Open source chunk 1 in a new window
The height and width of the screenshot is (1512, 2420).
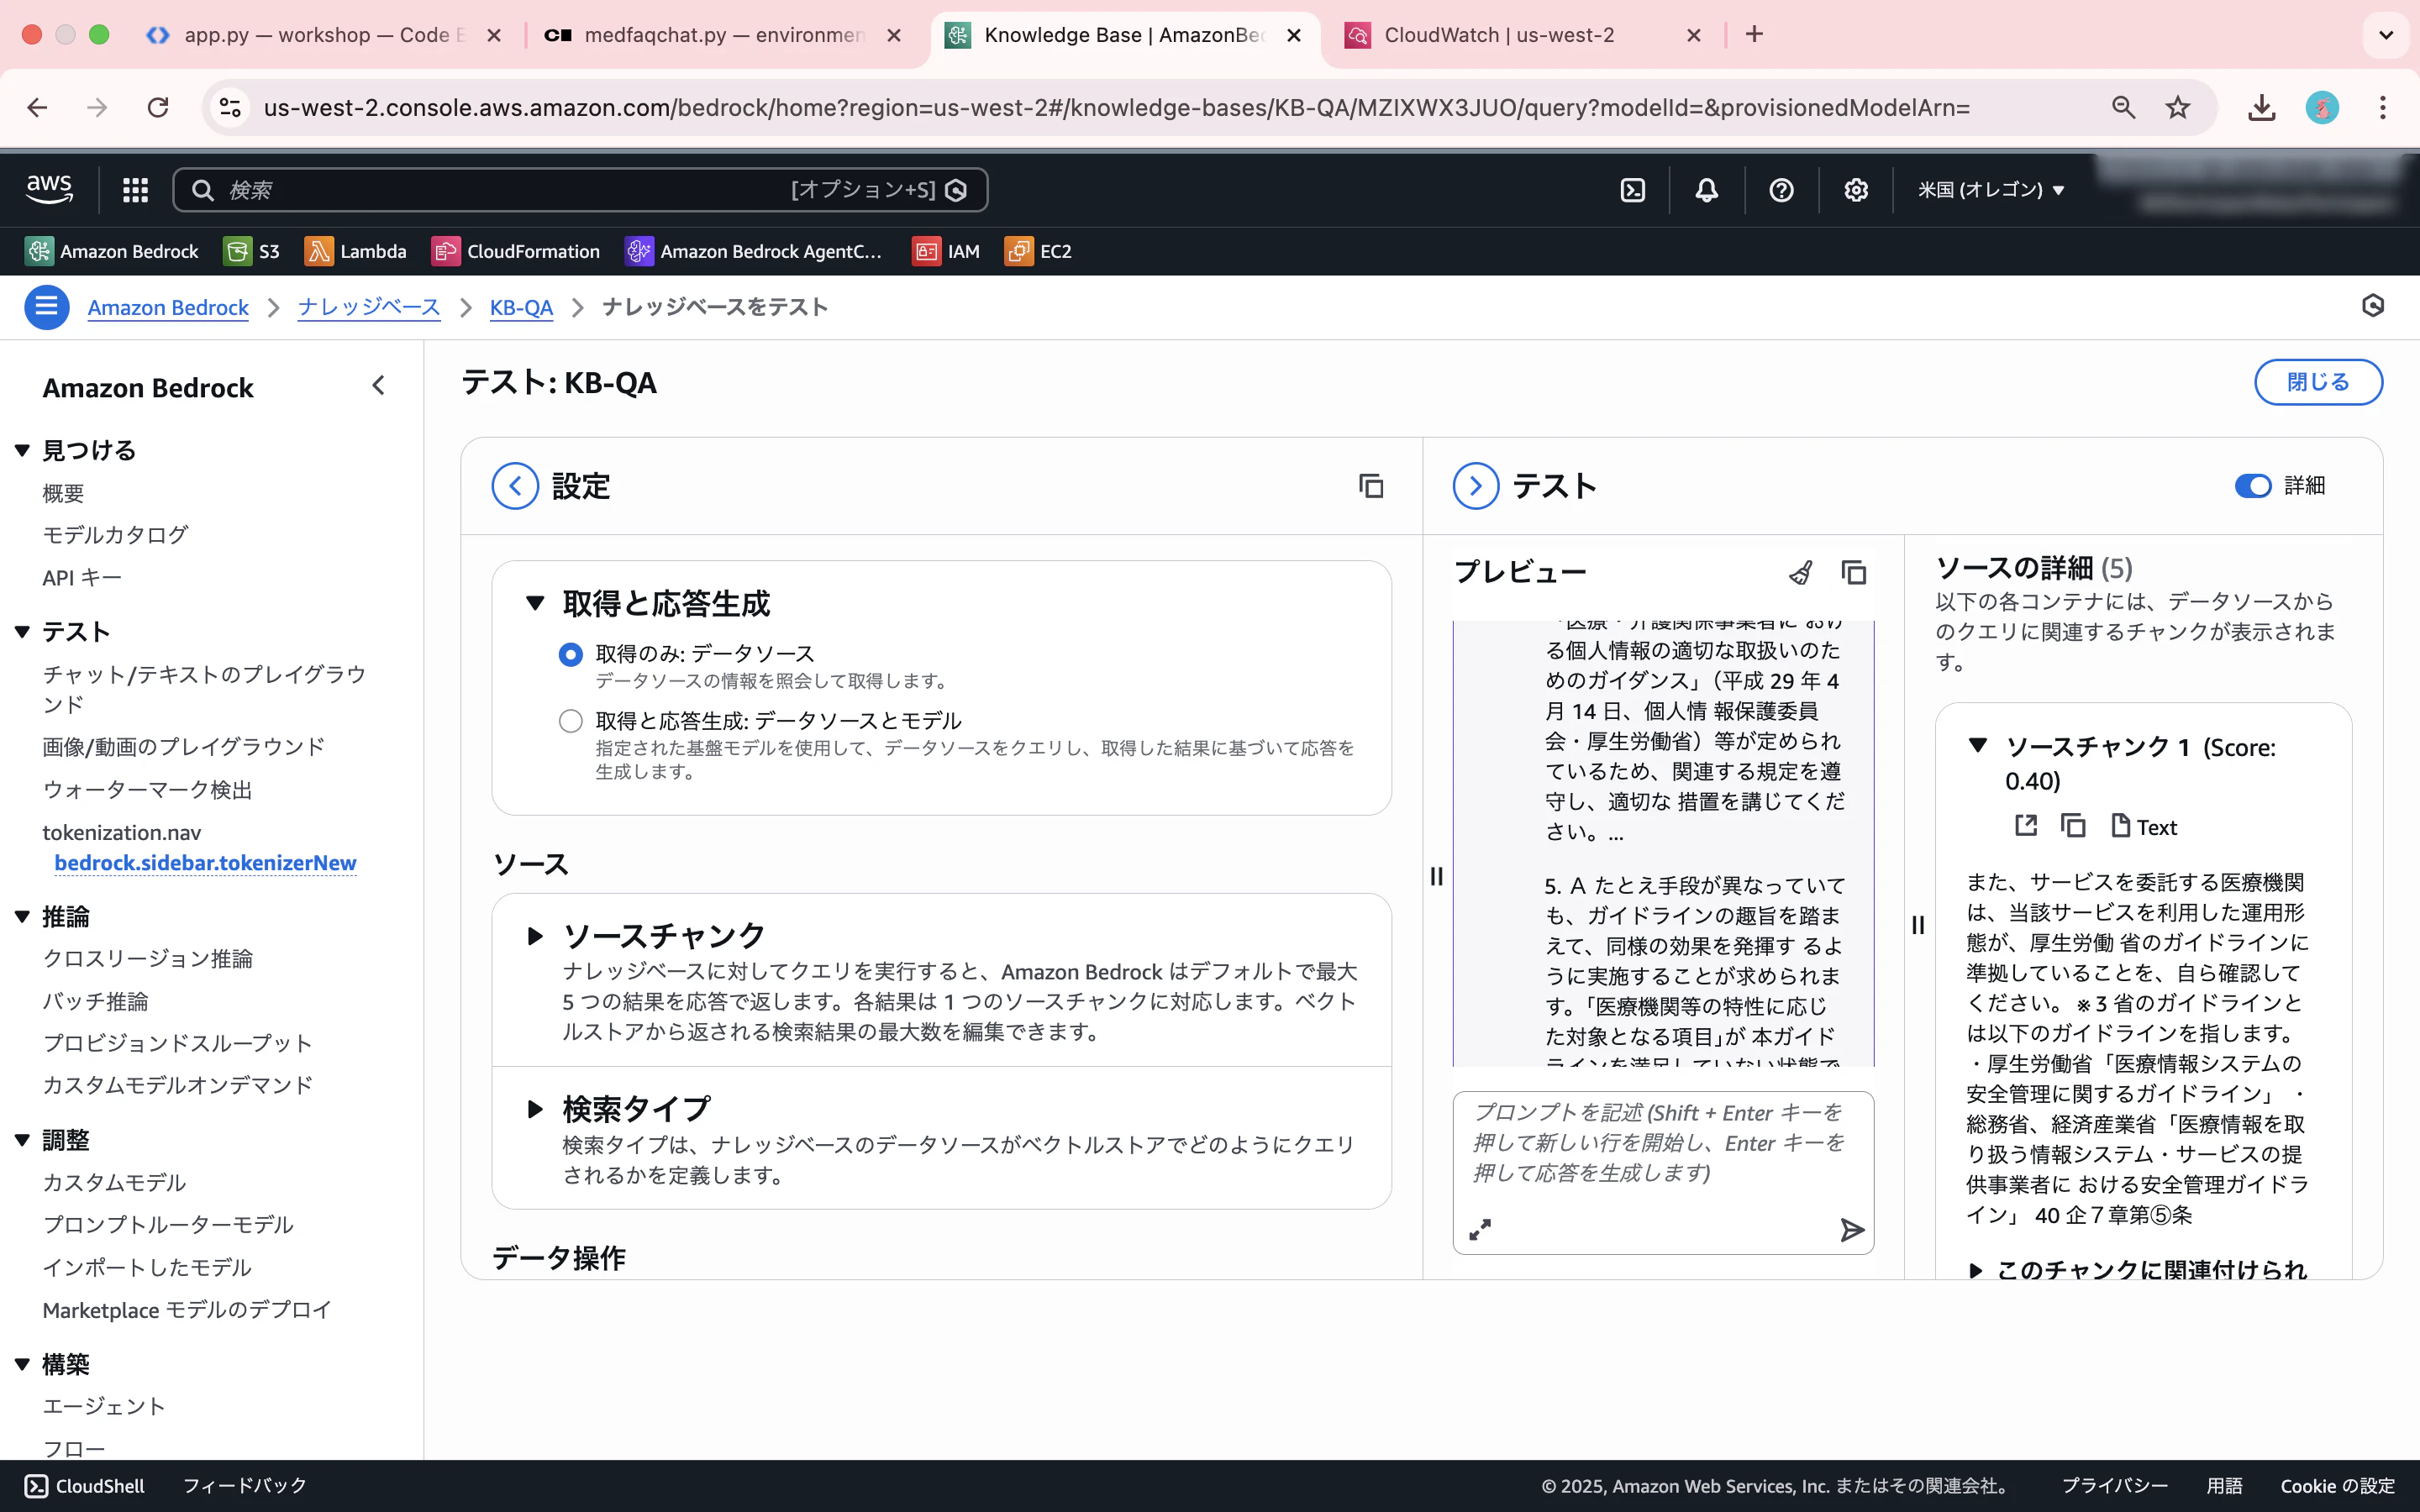coord(2025,826)
